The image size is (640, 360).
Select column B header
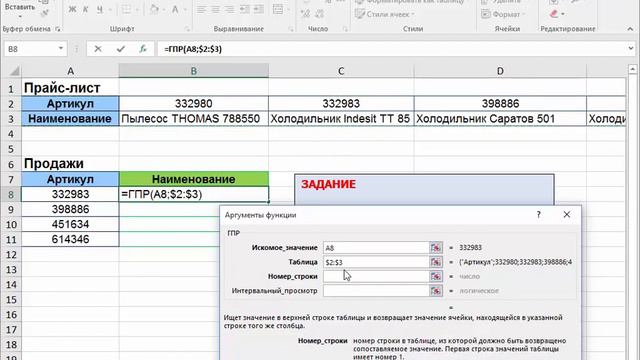point(194,71)
